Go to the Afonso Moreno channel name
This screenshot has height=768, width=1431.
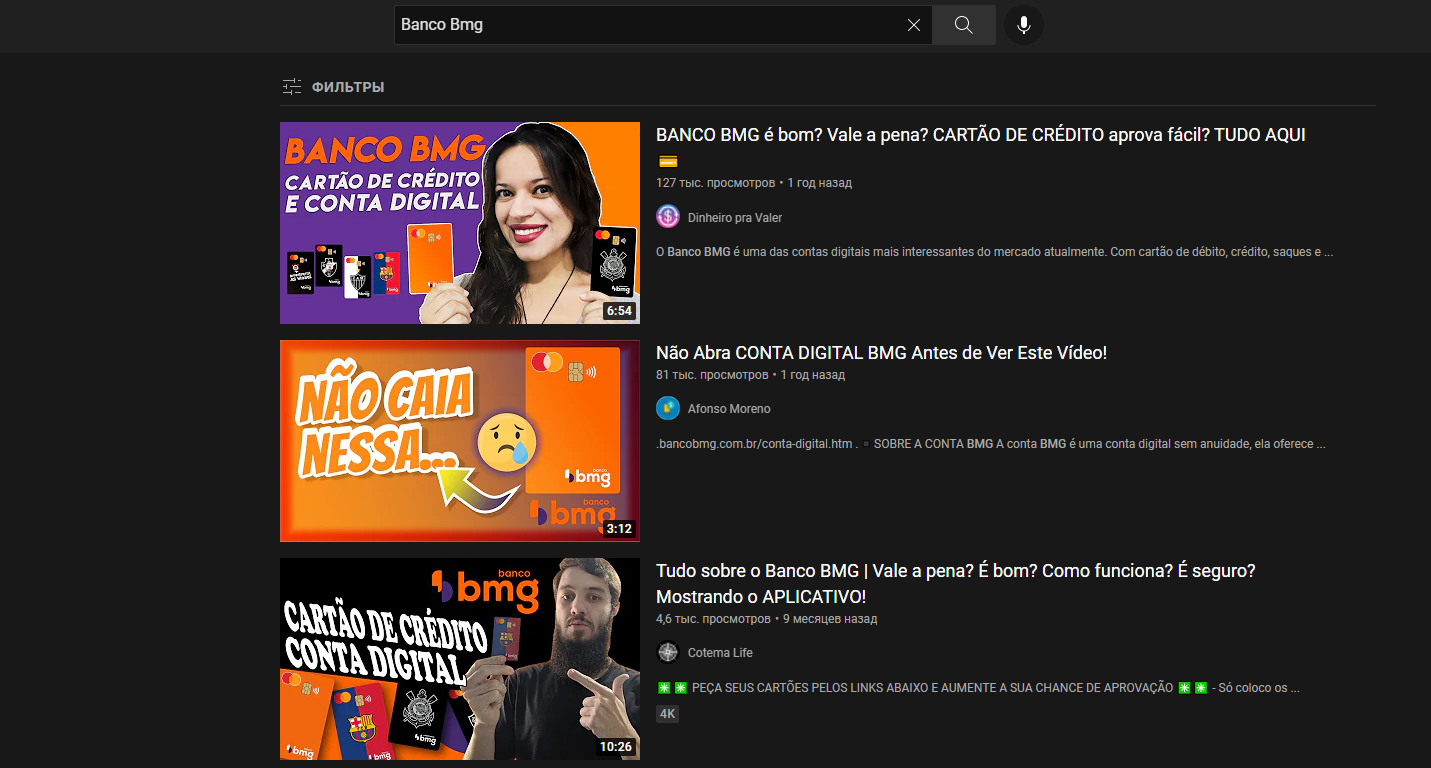(x=729, y=409)
